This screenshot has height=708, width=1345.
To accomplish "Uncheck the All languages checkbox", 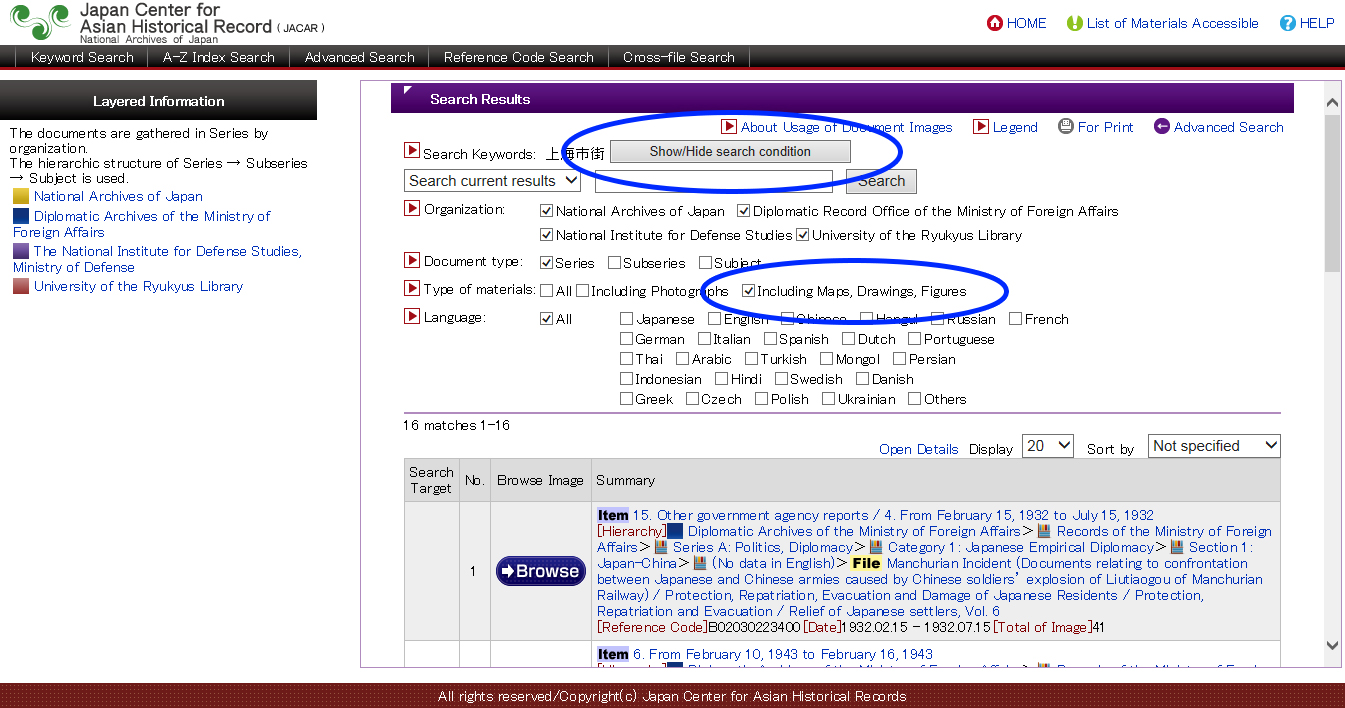I will [546, 319].
